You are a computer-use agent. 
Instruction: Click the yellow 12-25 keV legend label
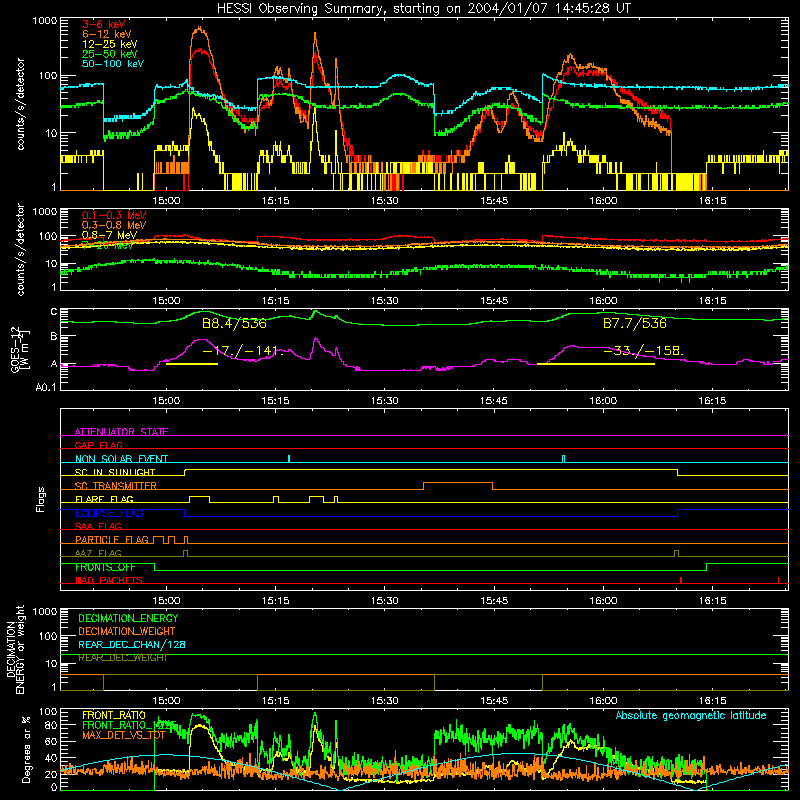coord(109,44)
